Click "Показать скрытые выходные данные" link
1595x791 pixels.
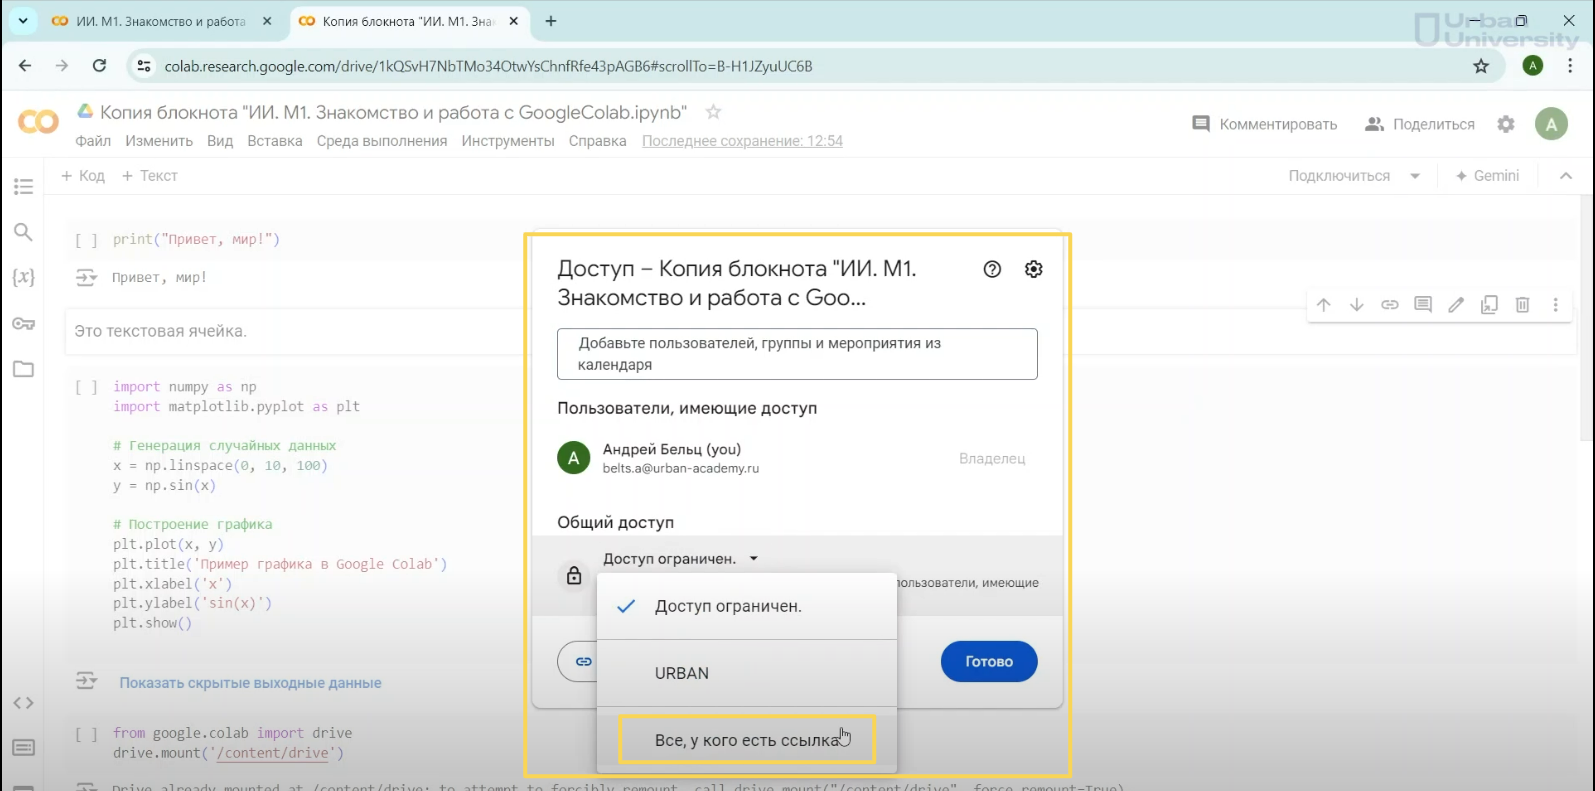[x=250, y=683]
